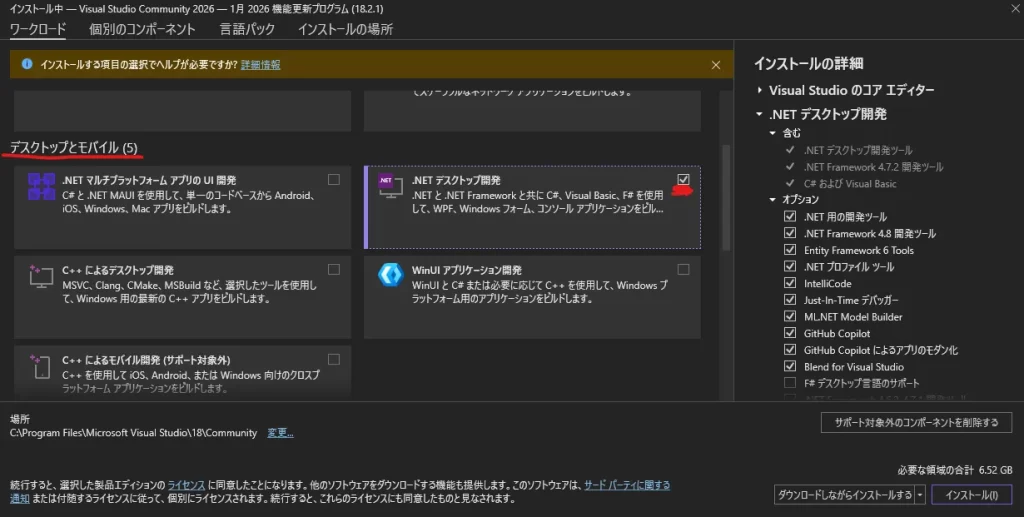The image size is (1024, 517).
Task: Dismiss the yellow help banner with X
Action: coord(715,65)
